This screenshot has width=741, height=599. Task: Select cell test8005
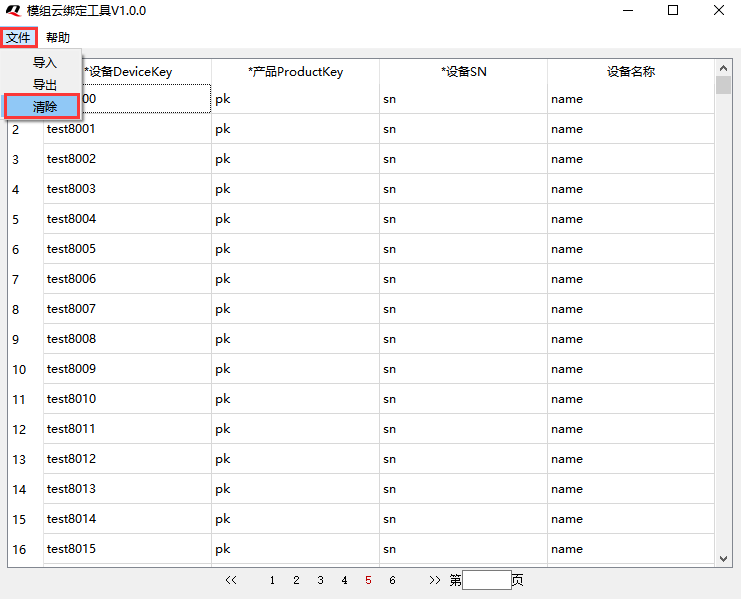(x=128, y=249)
